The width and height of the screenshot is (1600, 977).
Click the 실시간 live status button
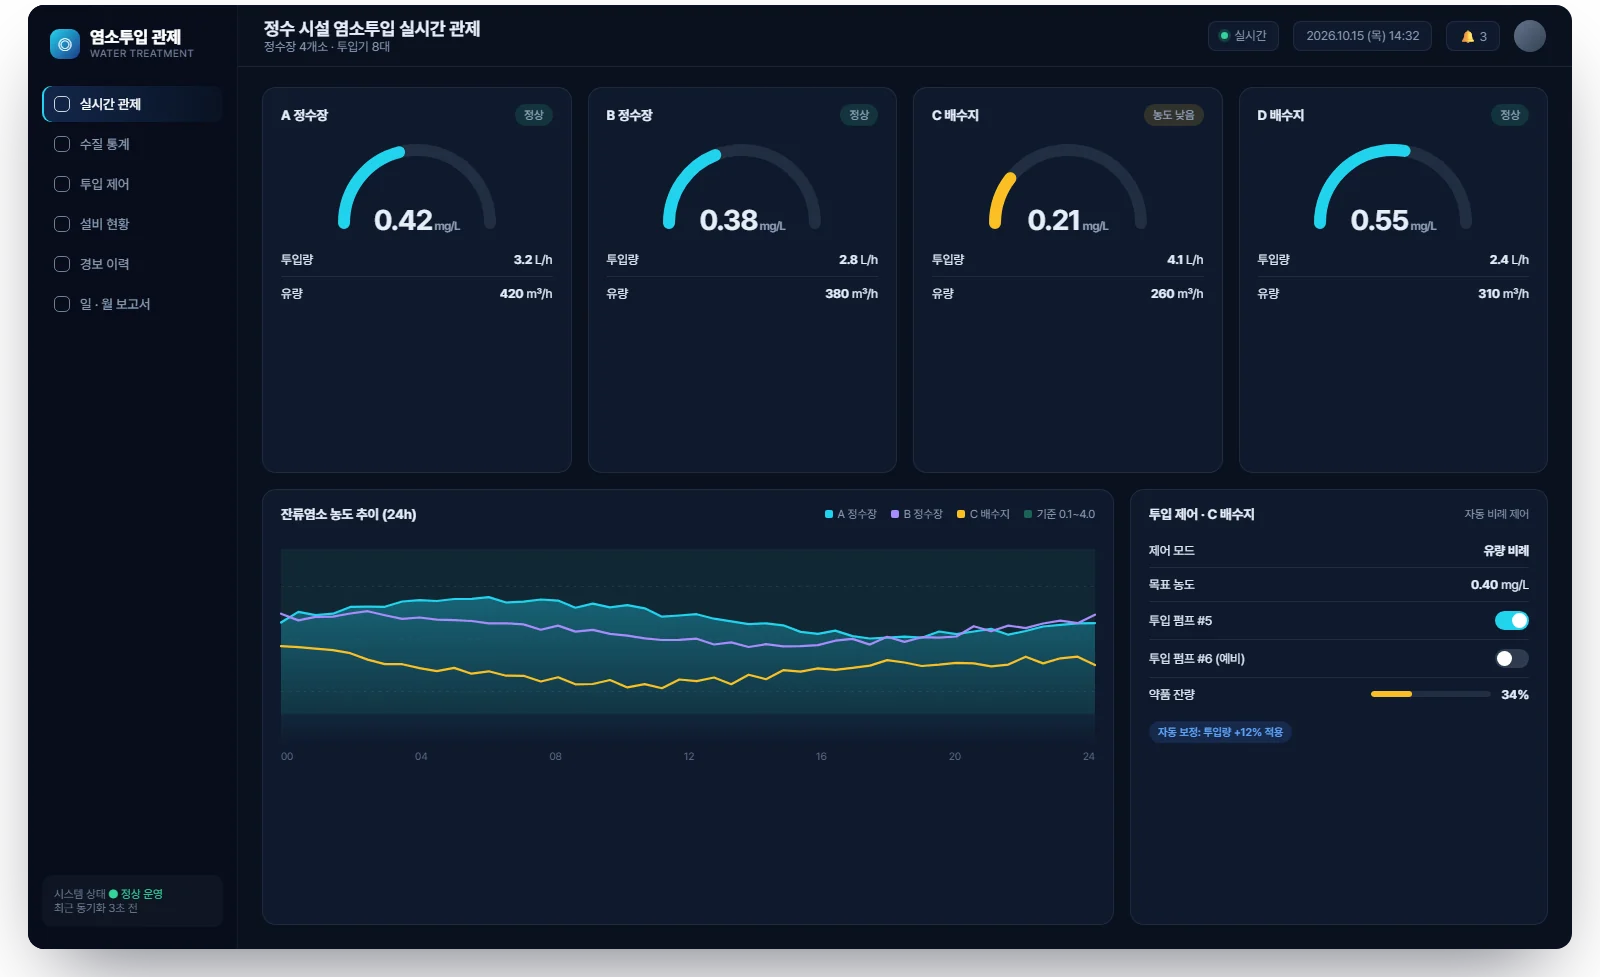1243,36
